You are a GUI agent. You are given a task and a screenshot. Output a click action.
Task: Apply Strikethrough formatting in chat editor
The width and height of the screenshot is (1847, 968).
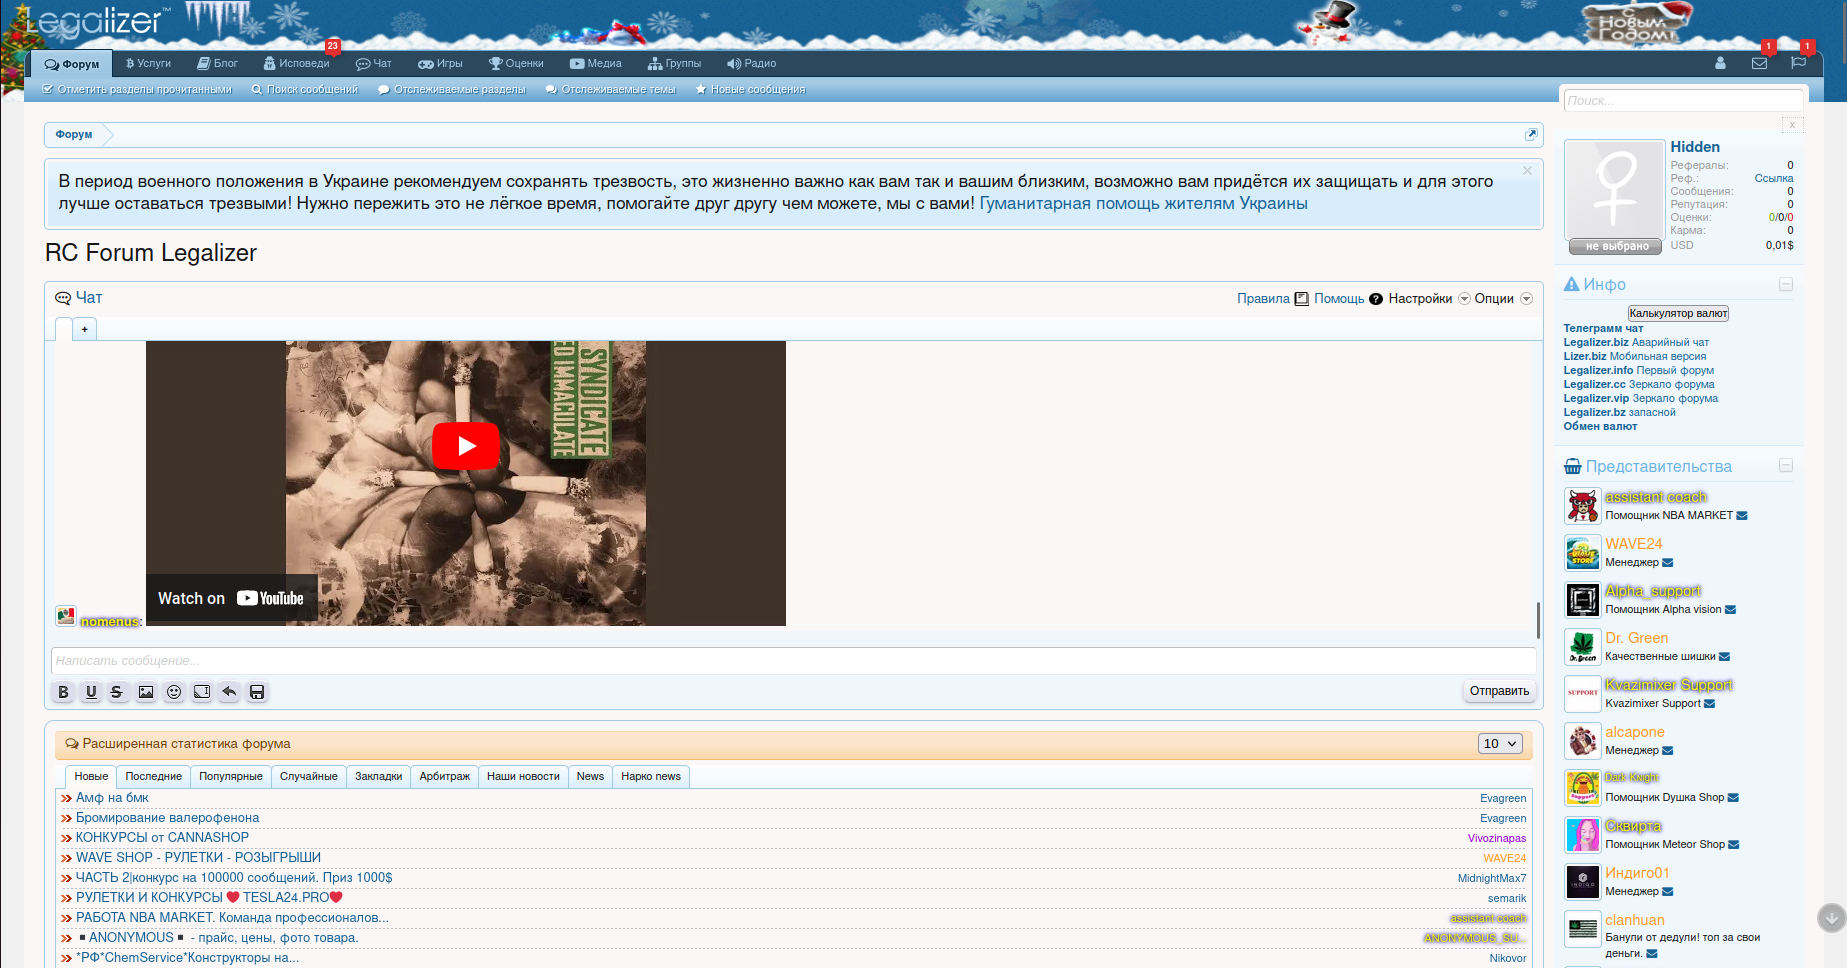click(117, 692)
